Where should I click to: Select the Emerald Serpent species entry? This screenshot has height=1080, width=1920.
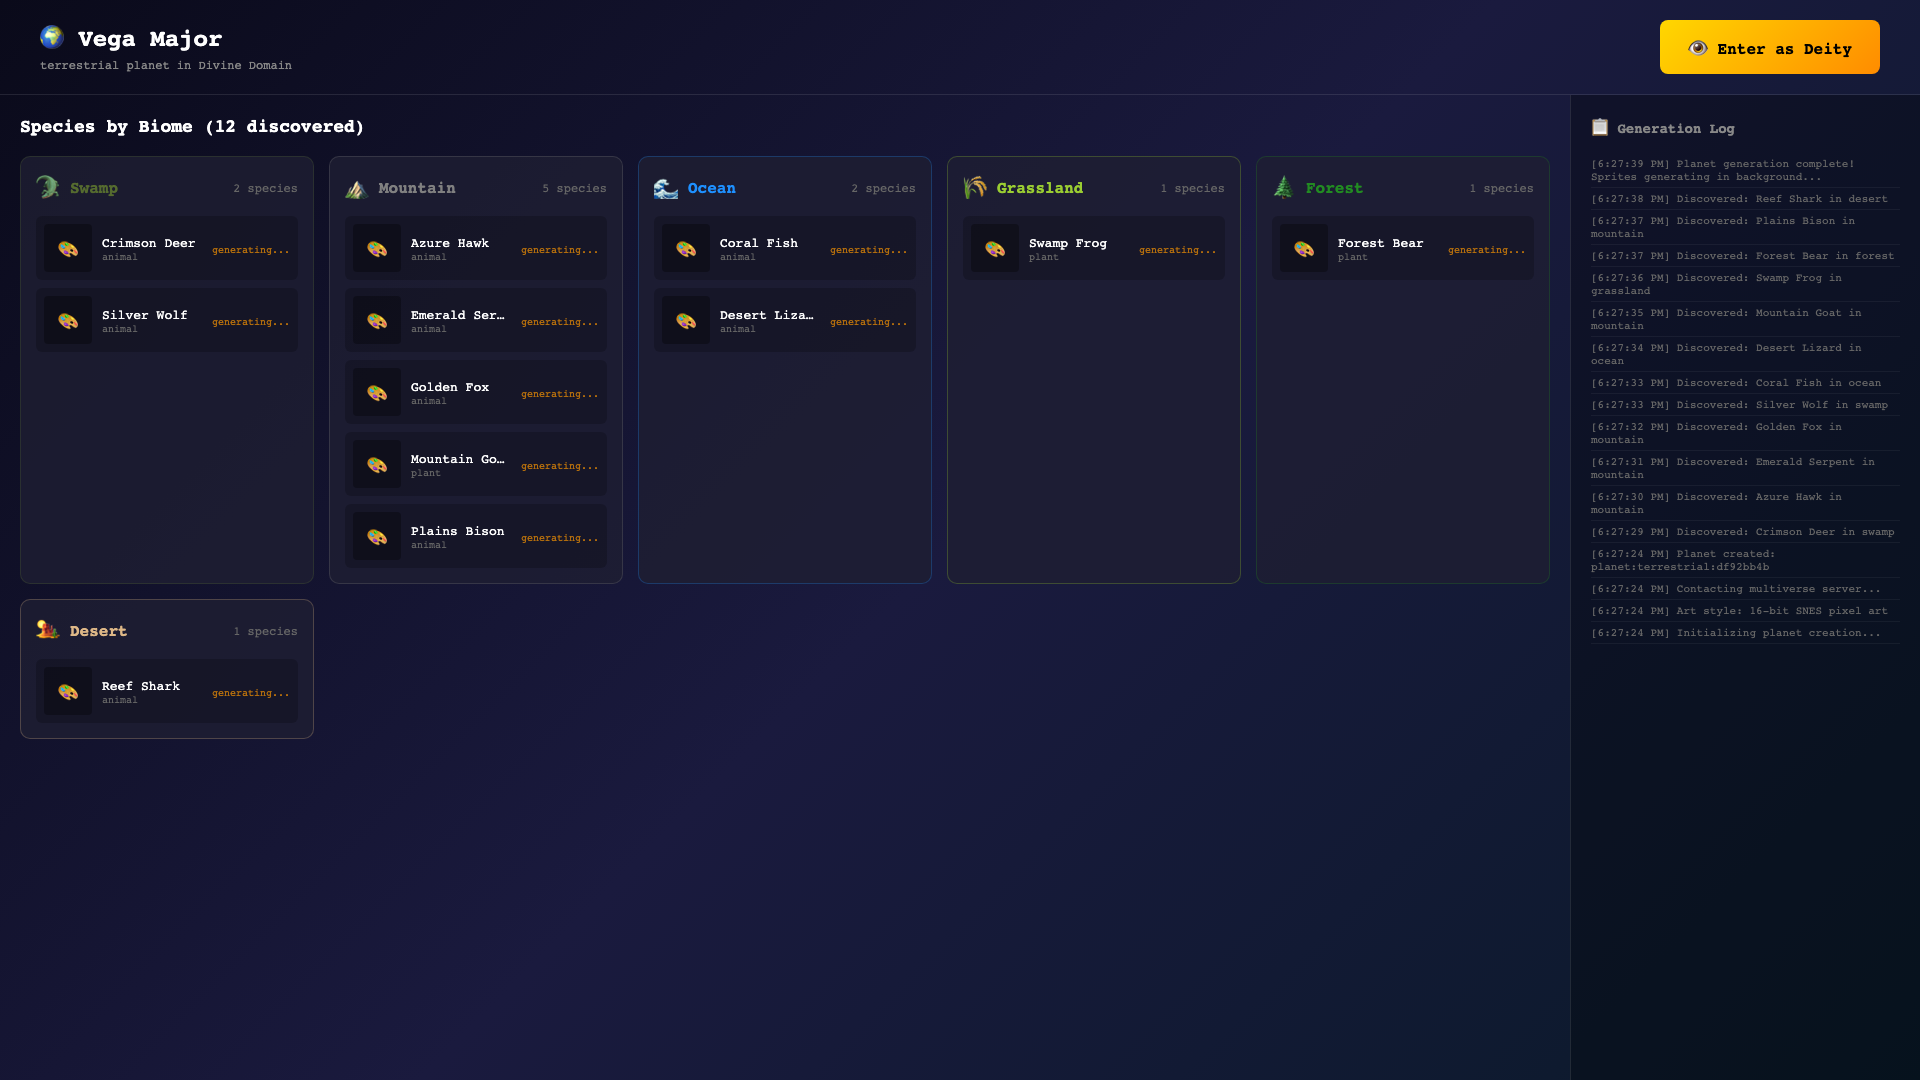click(x=476, y=320)
